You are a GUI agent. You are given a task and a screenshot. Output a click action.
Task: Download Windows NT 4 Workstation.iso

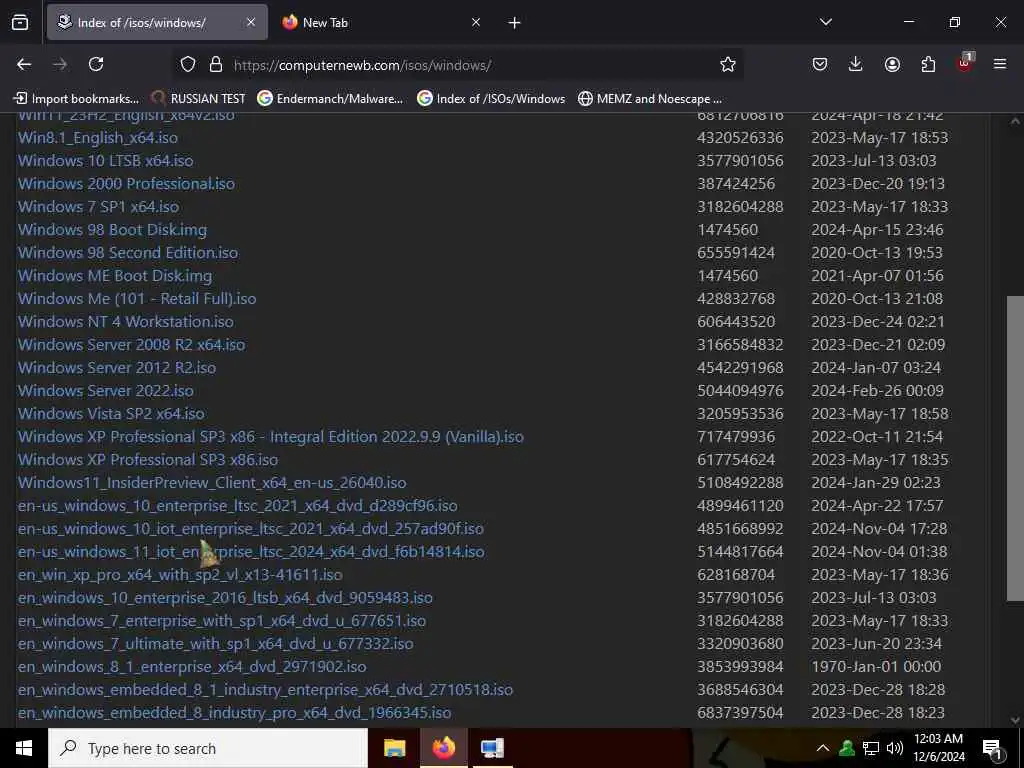coord(125,321)
